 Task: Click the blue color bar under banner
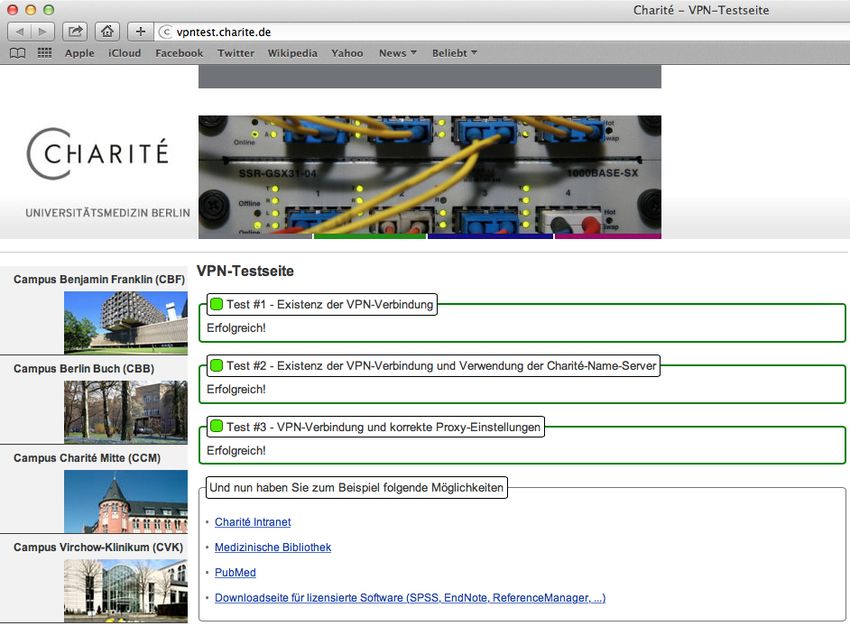point(491,236)
